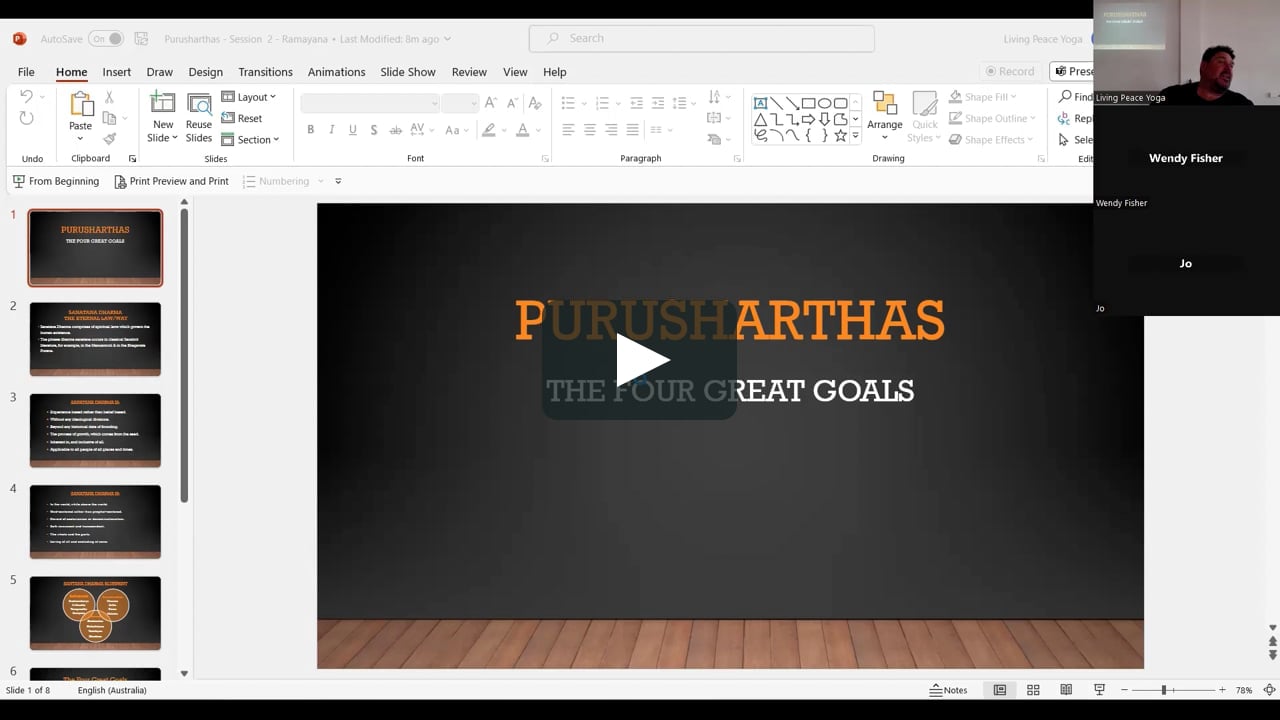1280x720 pixels.
Task: Click the Paste clipboard icon
Action: (x=80, y=105)
